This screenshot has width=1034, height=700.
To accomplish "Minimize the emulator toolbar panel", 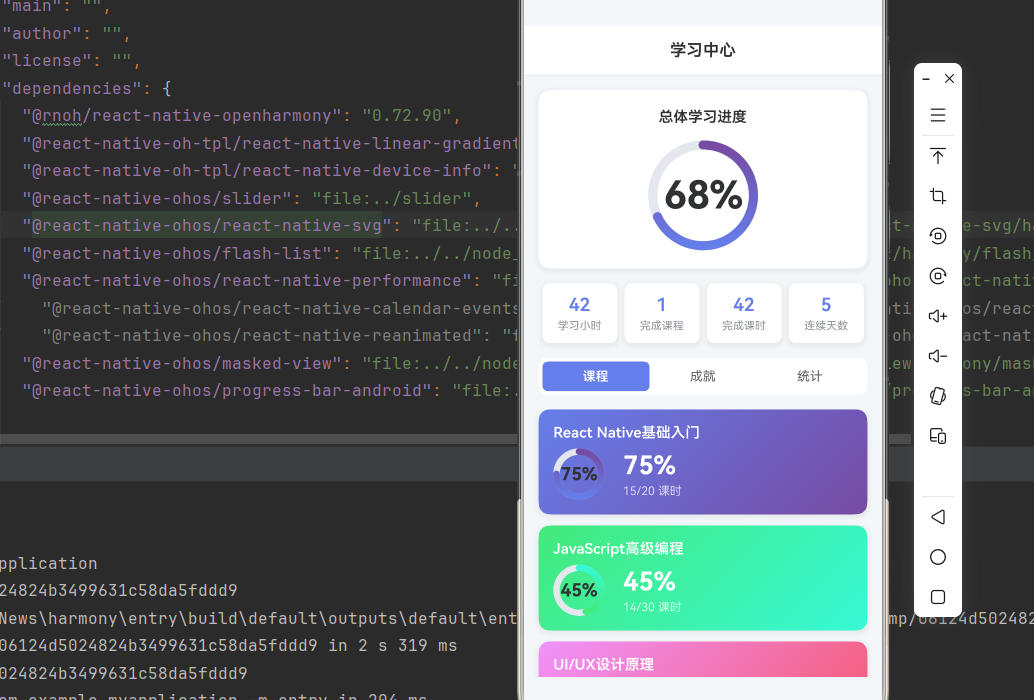I will coord(926,78).
